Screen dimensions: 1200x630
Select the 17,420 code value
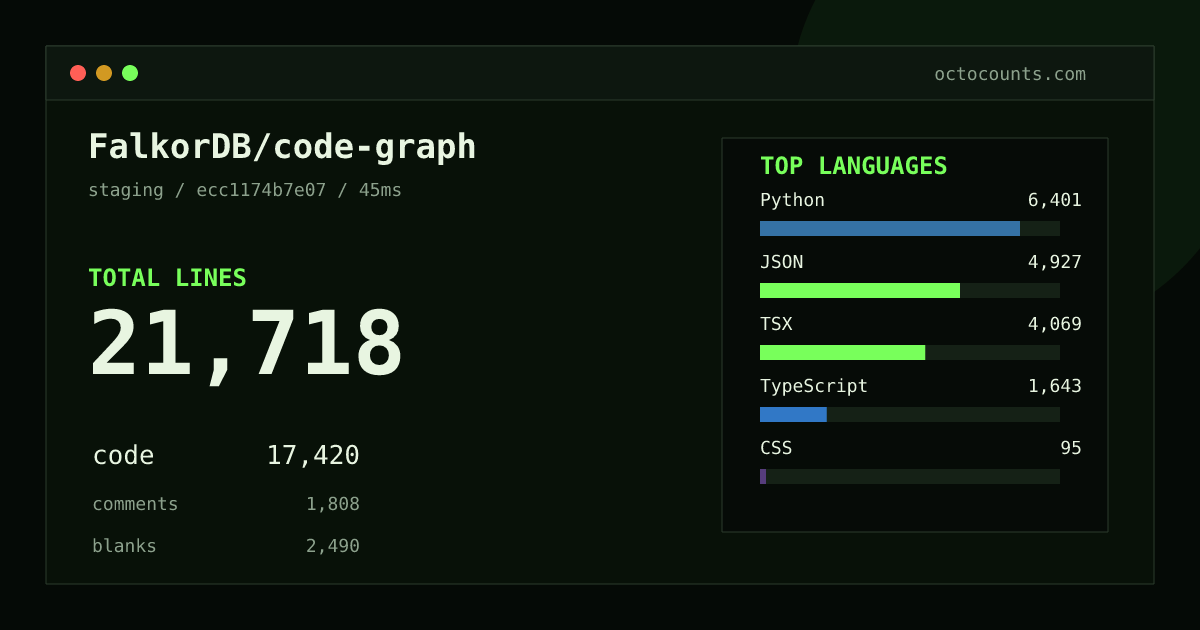coord(313,456)
